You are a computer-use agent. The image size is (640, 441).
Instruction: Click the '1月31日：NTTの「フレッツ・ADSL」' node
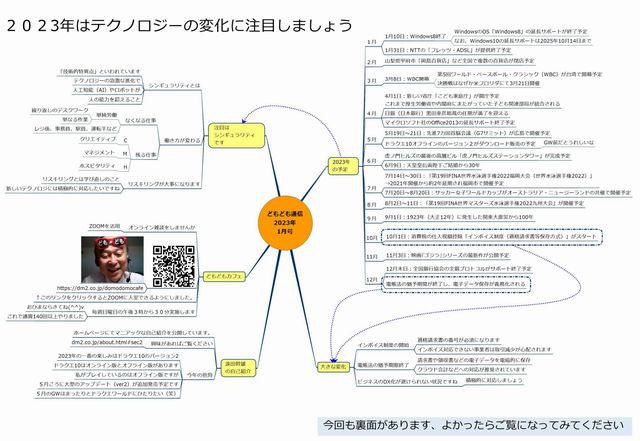tap(448, 50)
